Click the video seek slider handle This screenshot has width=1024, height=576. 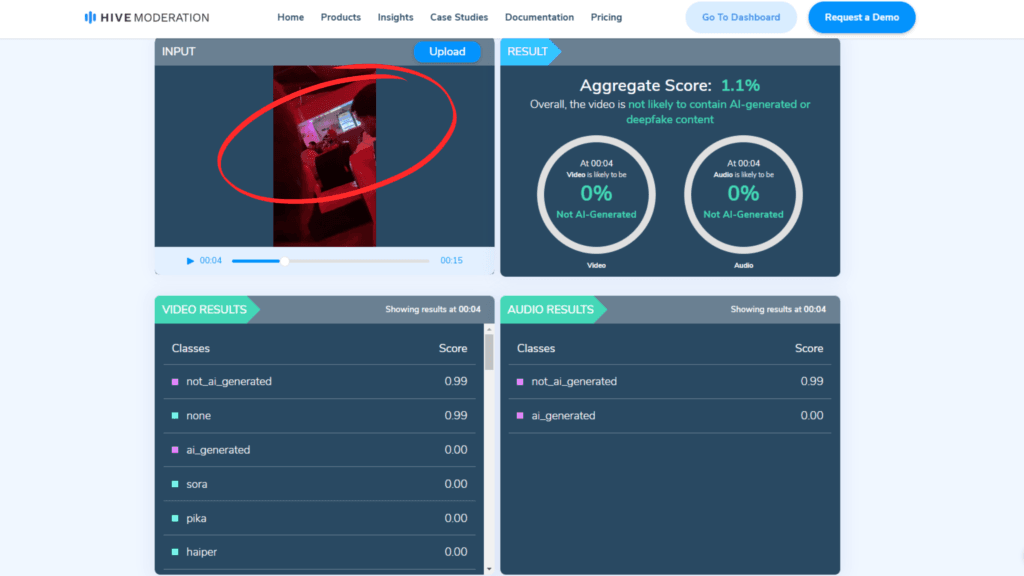pos(285,261)
